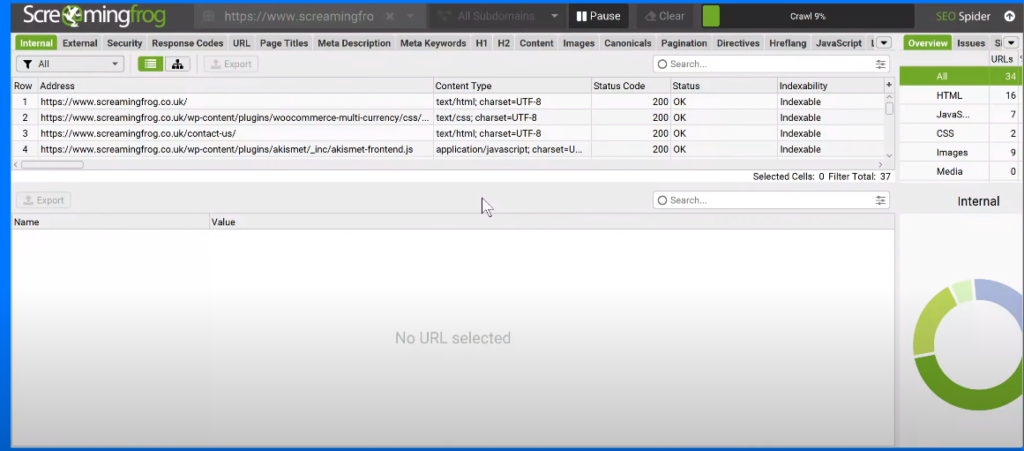Switch to the External tab
Viewport: 1024px width, 451px height.
[80, 43]
